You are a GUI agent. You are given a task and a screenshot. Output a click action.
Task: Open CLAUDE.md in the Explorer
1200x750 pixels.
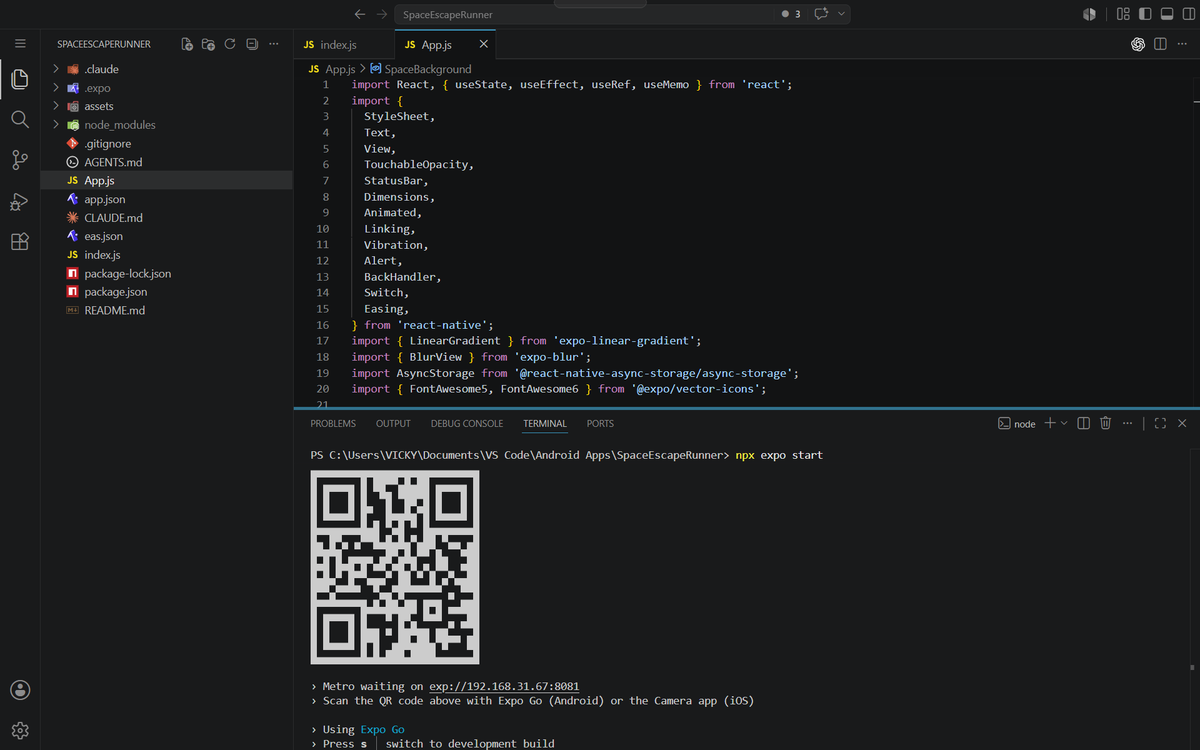[x=166, y=218]
